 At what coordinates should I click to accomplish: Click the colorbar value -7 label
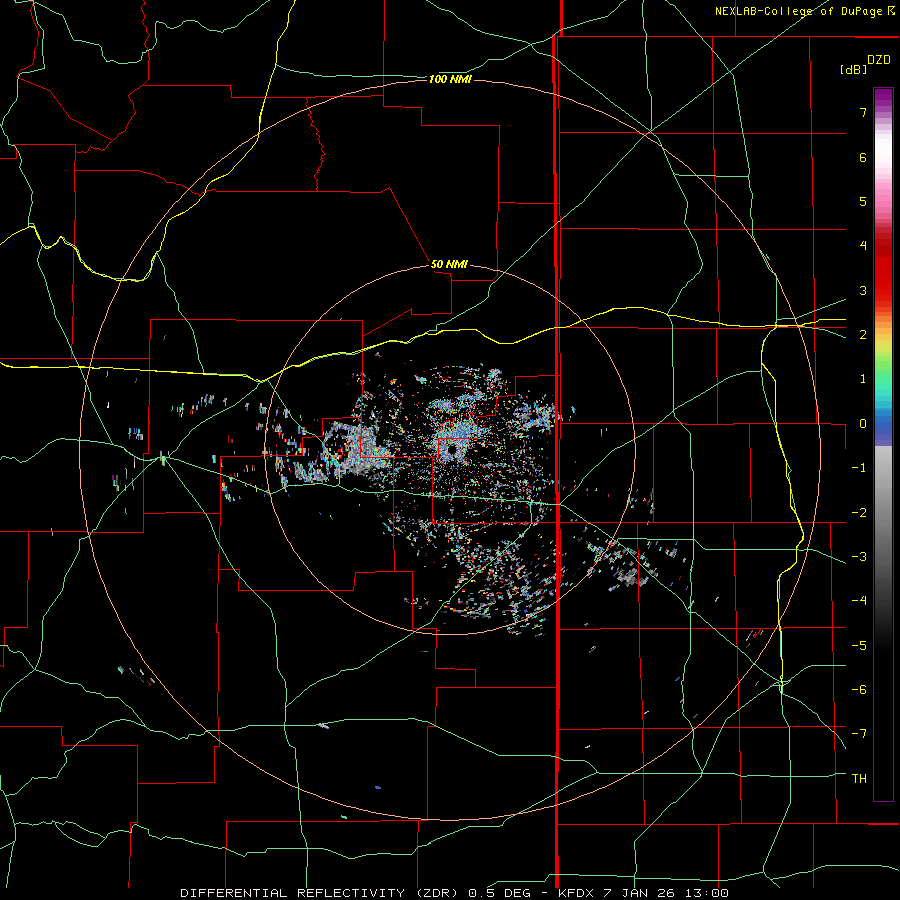859,734
